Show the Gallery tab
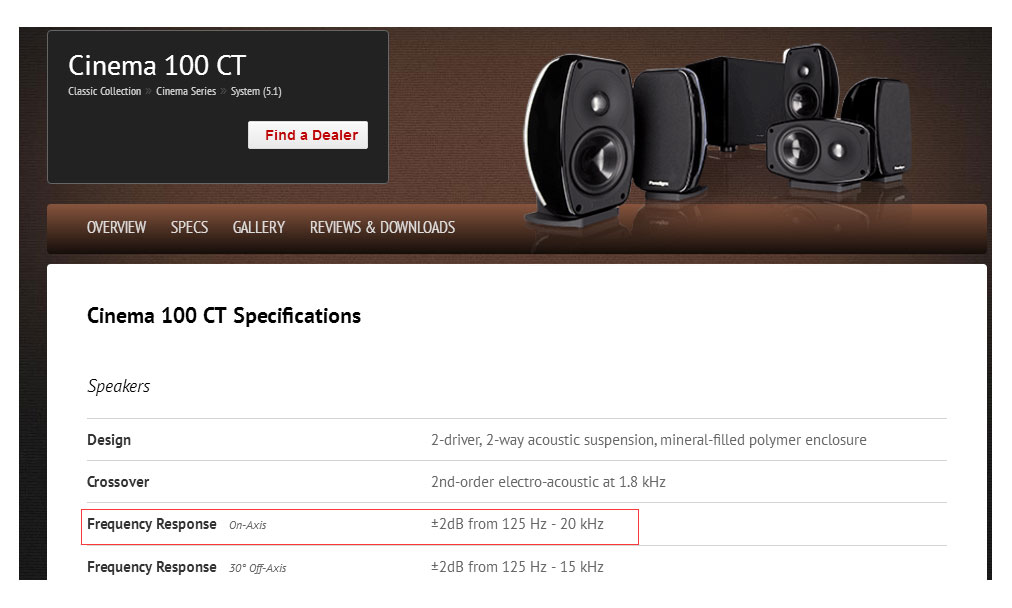 click(x=259, y=228)
